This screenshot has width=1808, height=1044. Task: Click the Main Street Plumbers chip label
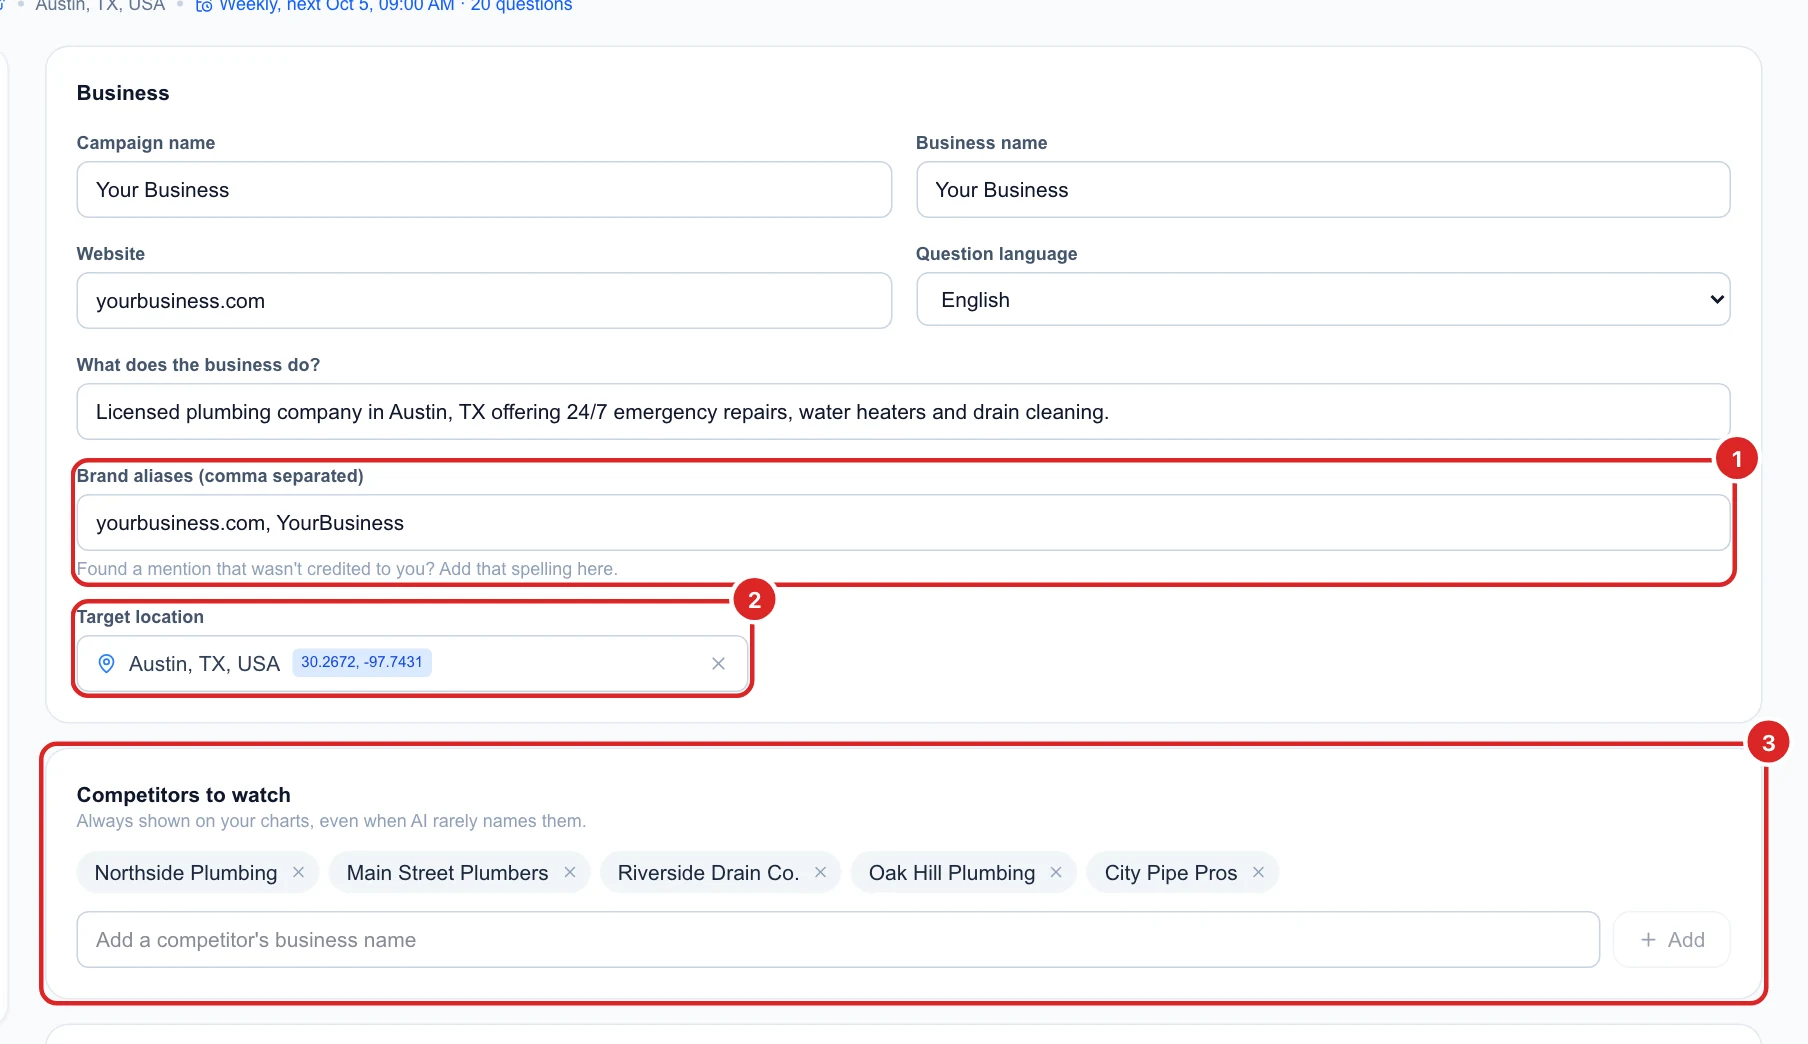[x=447, y=873]
